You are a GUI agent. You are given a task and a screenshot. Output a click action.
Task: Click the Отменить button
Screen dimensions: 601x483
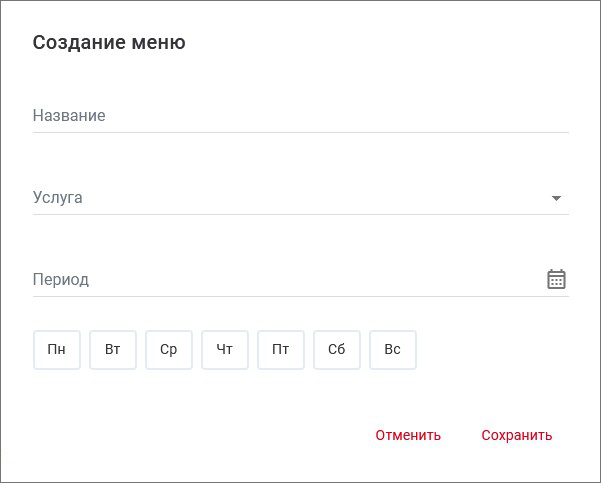408,435
